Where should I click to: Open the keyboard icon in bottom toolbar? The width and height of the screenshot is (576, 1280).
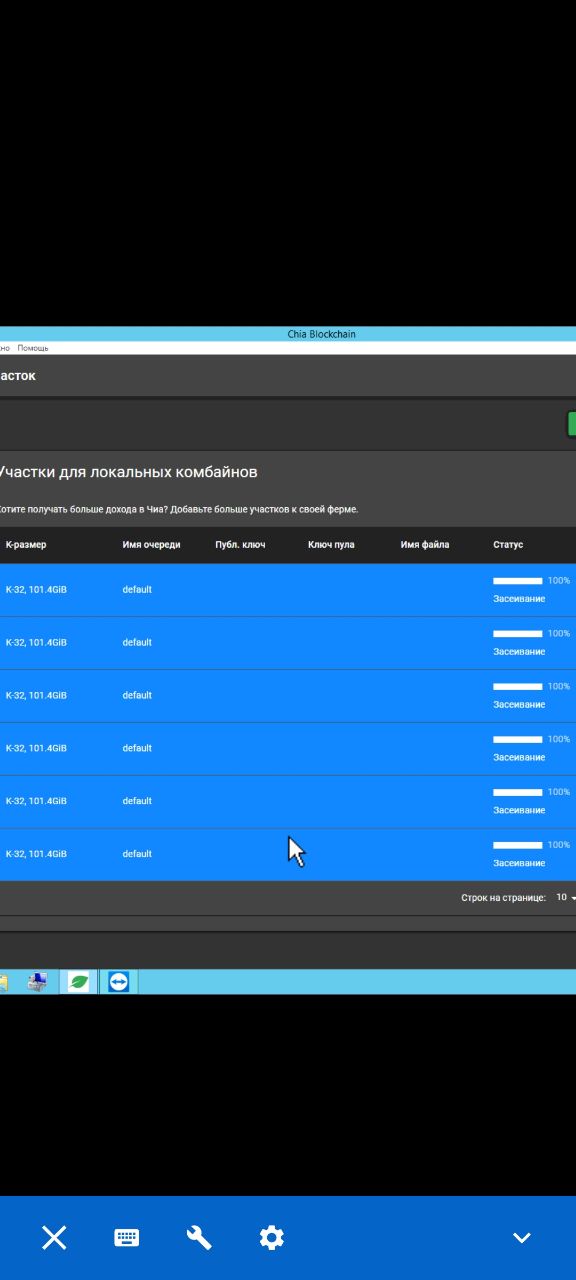click(126, 1237)
